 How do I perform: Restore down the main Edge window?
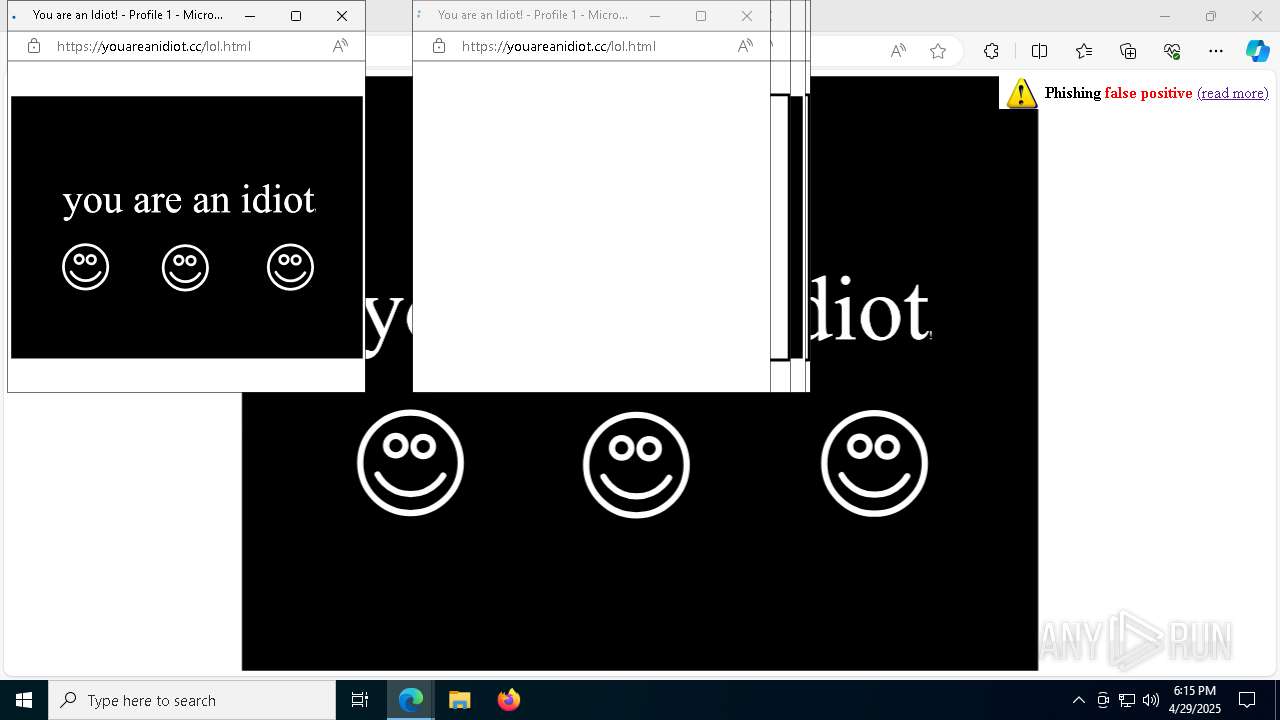[x=1211, y=16]
